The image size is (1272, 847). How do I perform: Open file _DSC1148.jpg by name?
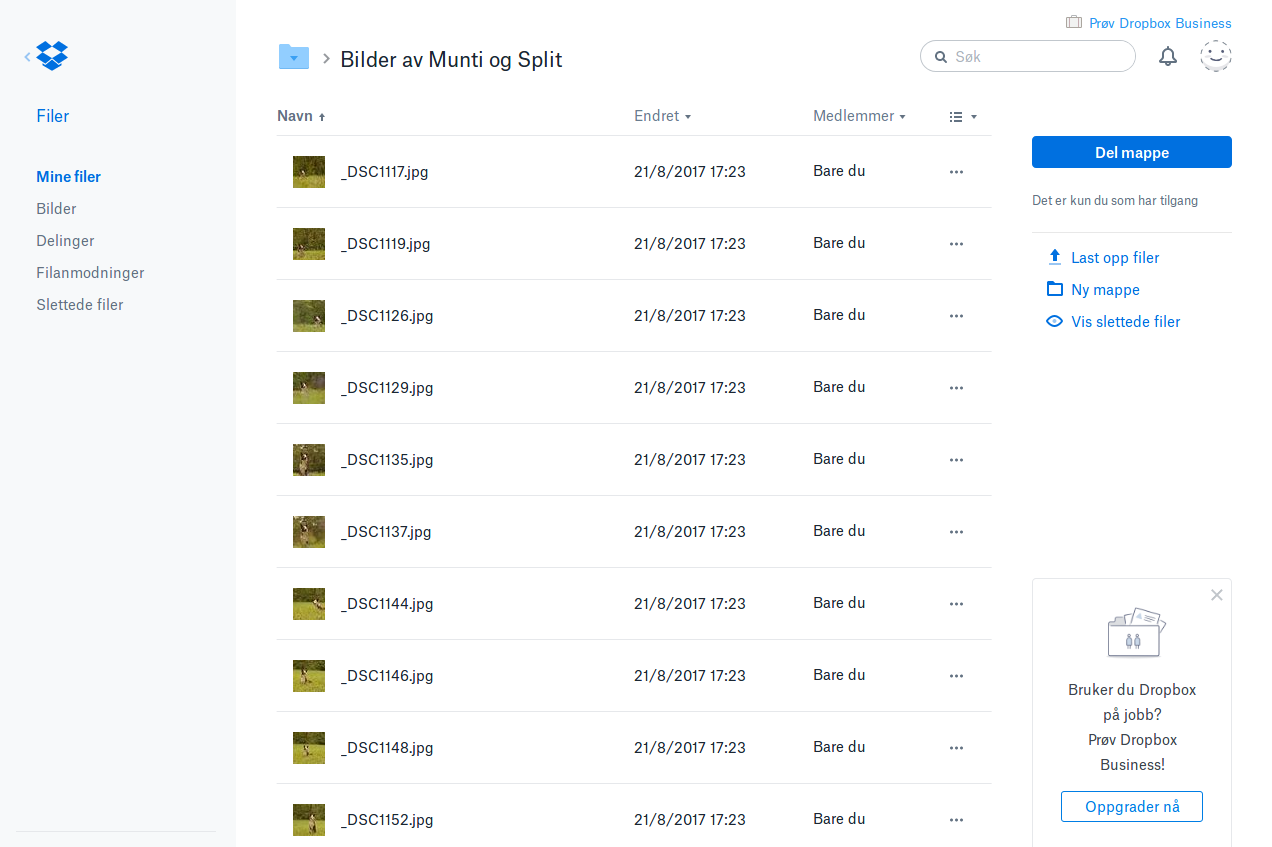[387, 748]
